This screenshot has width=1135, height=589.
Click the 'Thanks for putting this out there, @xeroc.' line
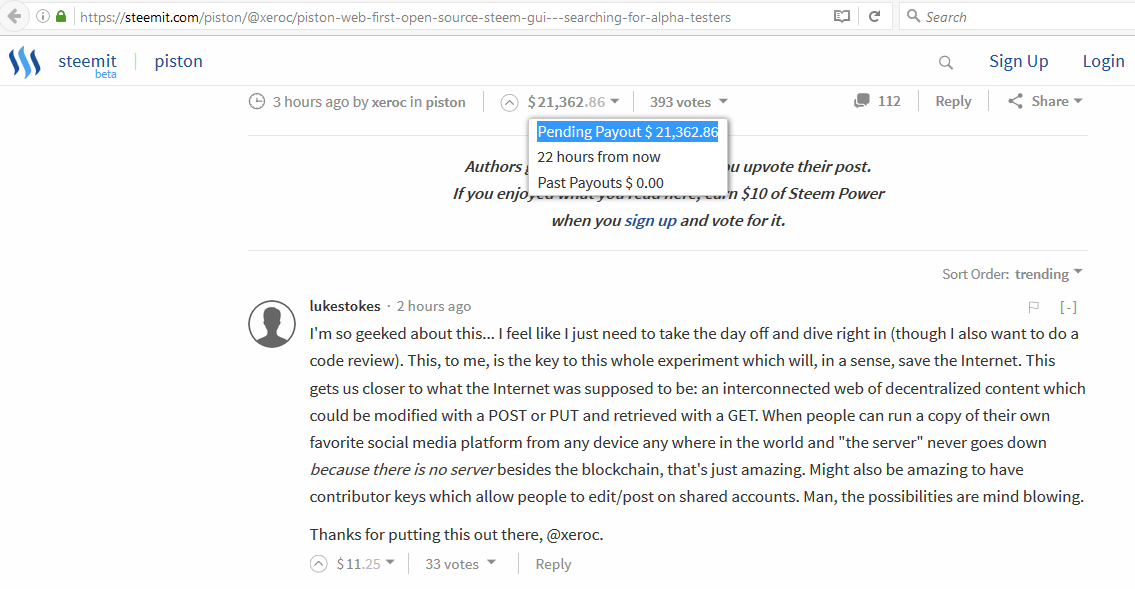456,535
